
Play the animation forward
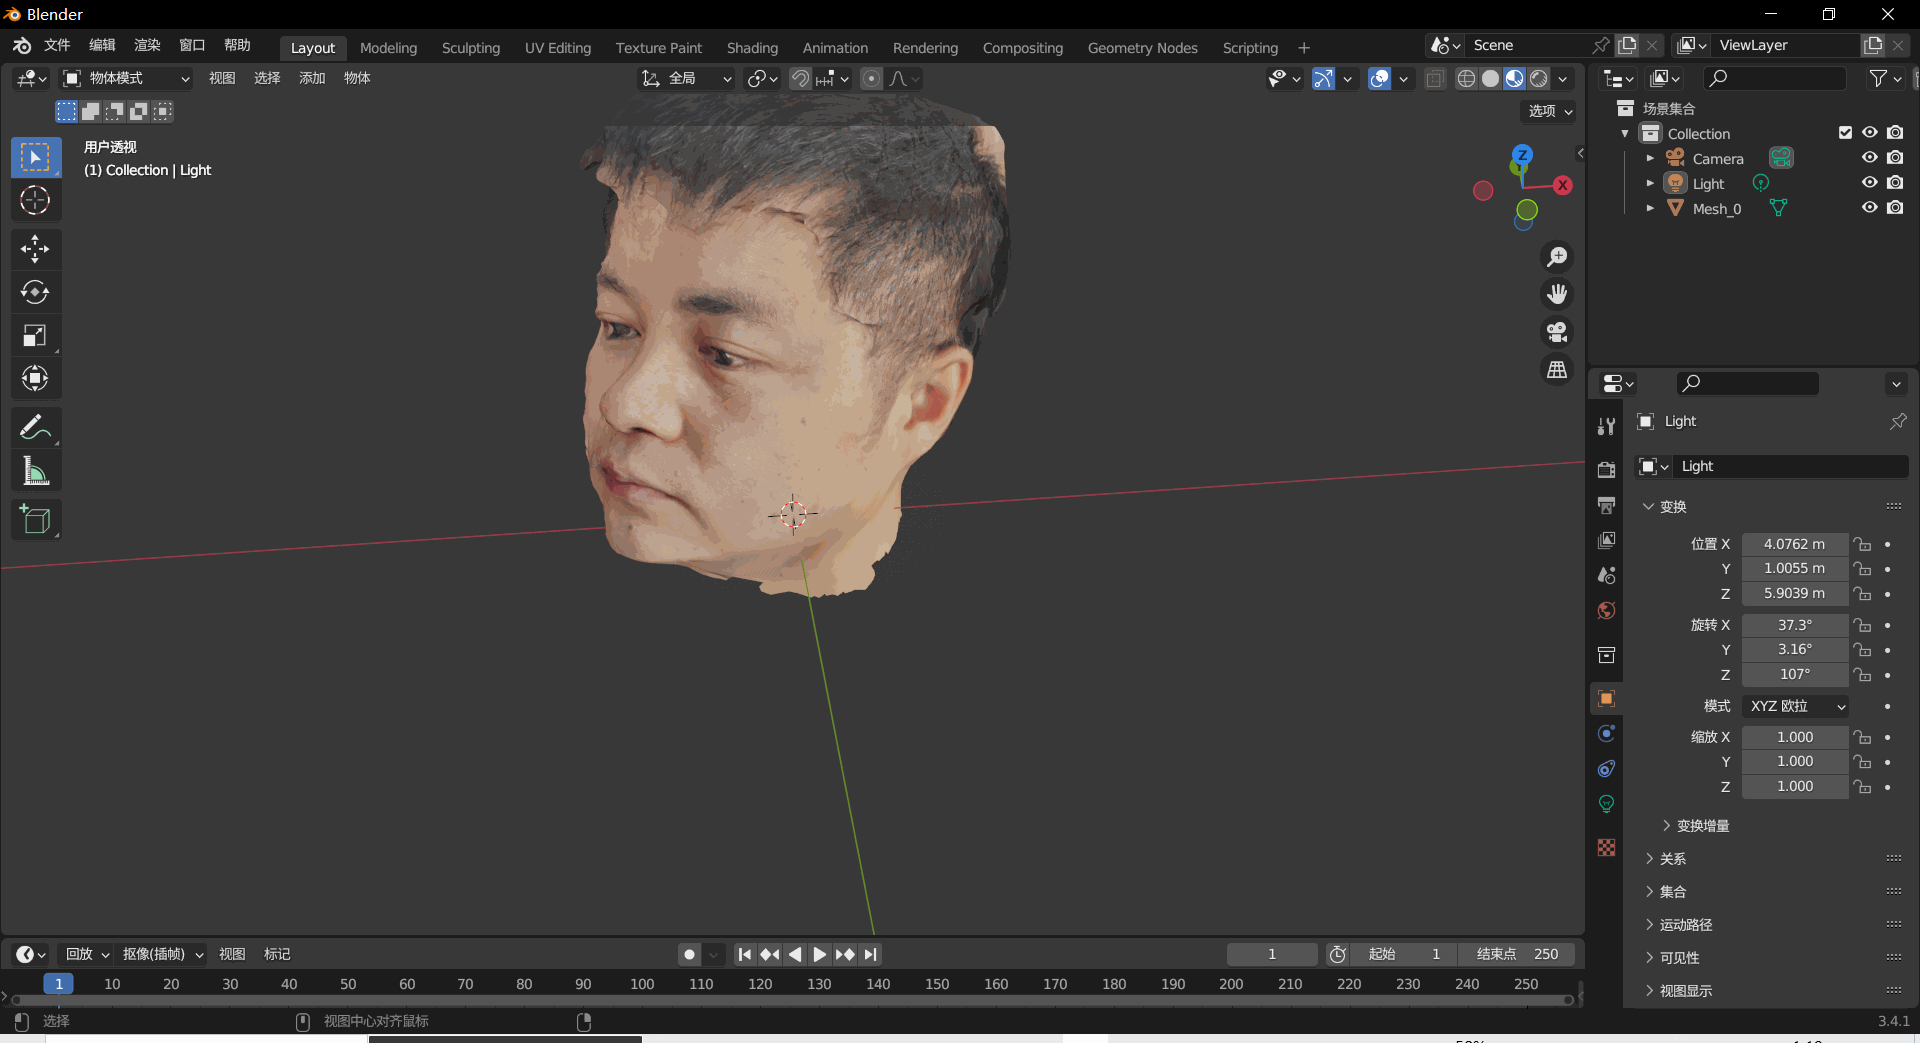click(x=819, y=954)
